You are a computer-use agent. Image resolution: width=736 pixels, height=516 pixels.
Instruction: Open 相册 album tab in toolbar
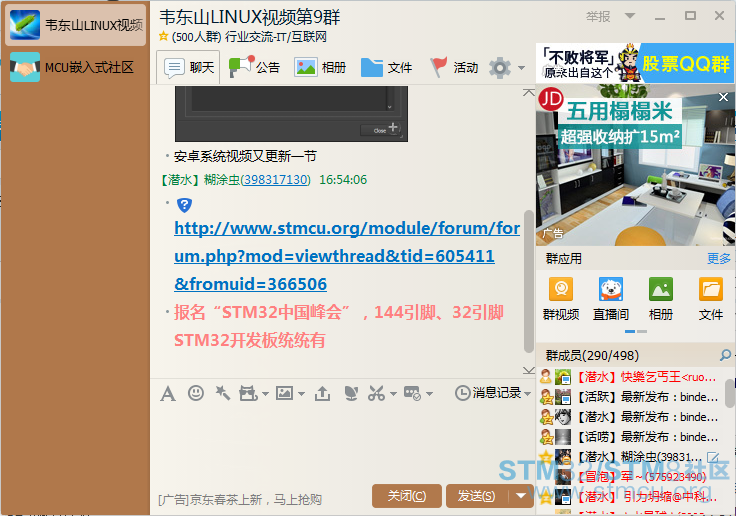point(320,67)
